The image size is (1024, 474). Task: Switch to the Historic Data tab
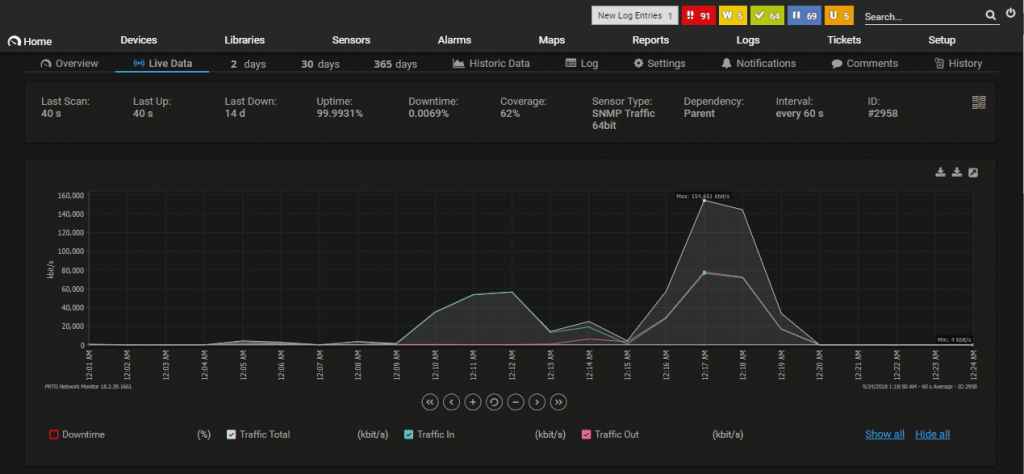pyautogui.click(x=491, y=63)
